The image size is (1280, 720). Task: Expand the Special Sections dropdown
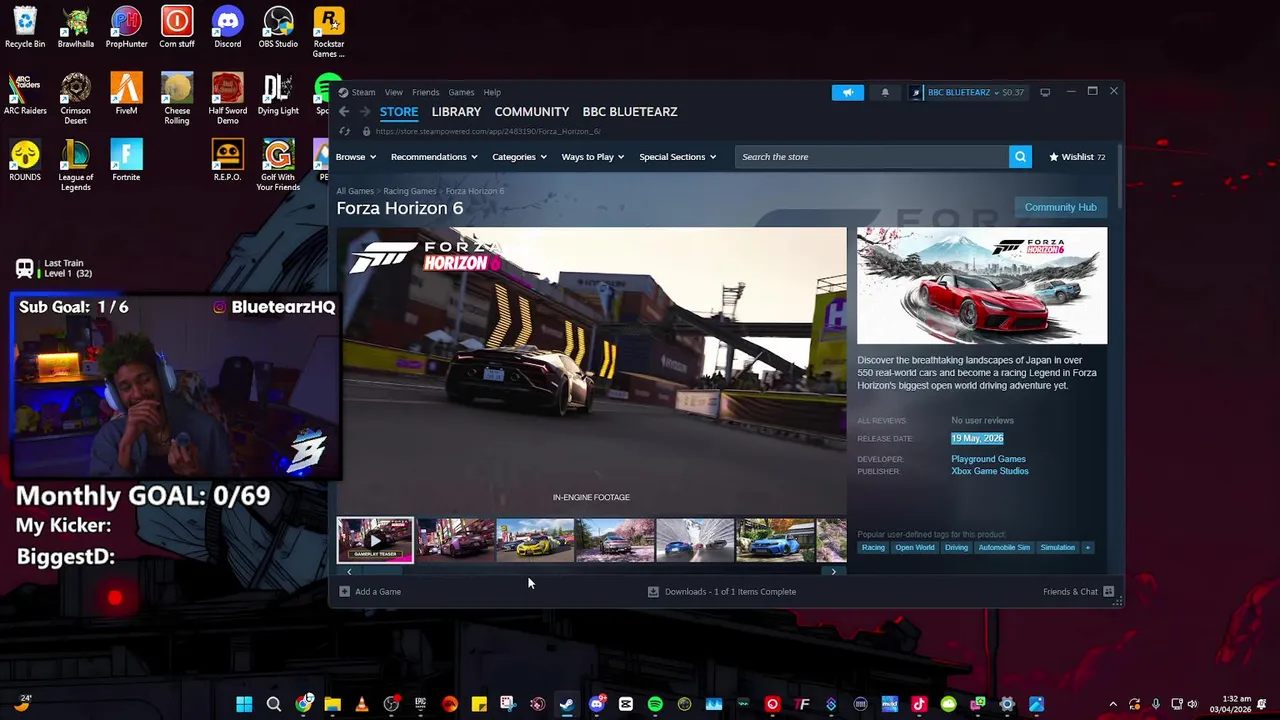pos(678,157)
